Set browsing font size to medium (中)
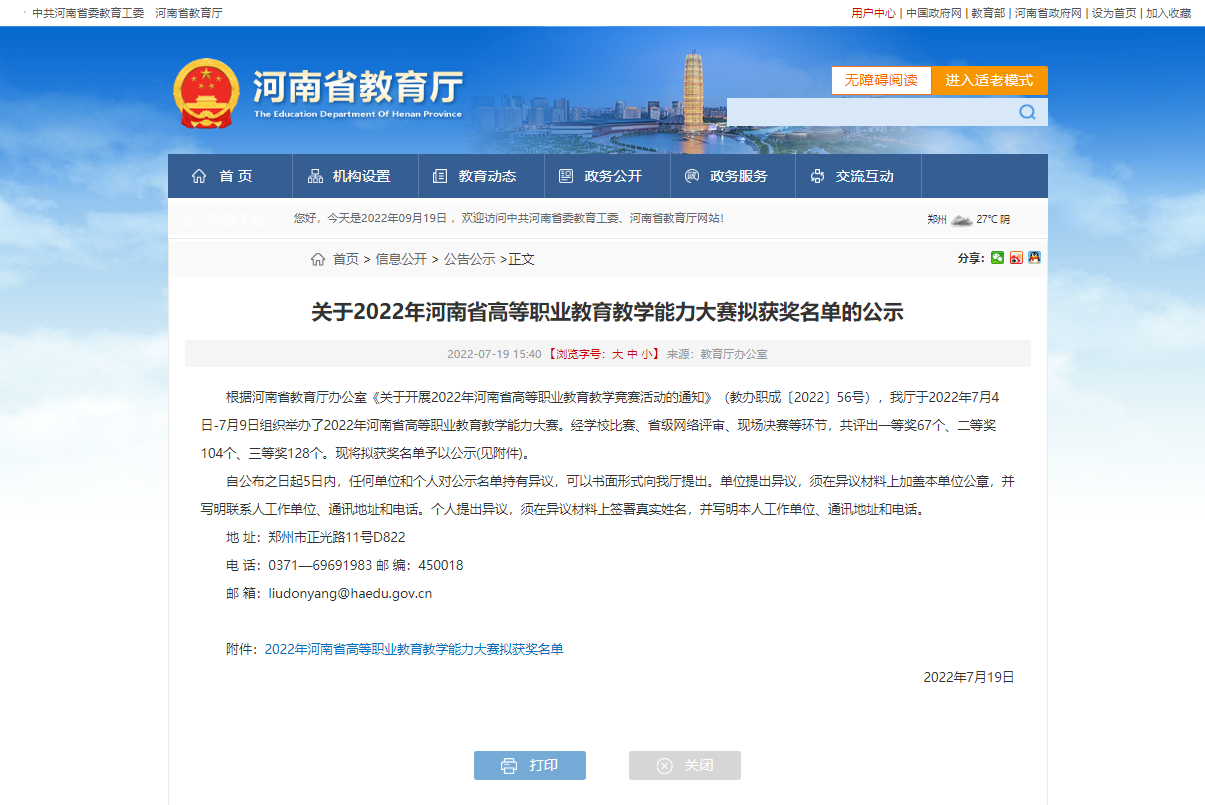This screenshot has height=805, width=1205. 632,354
